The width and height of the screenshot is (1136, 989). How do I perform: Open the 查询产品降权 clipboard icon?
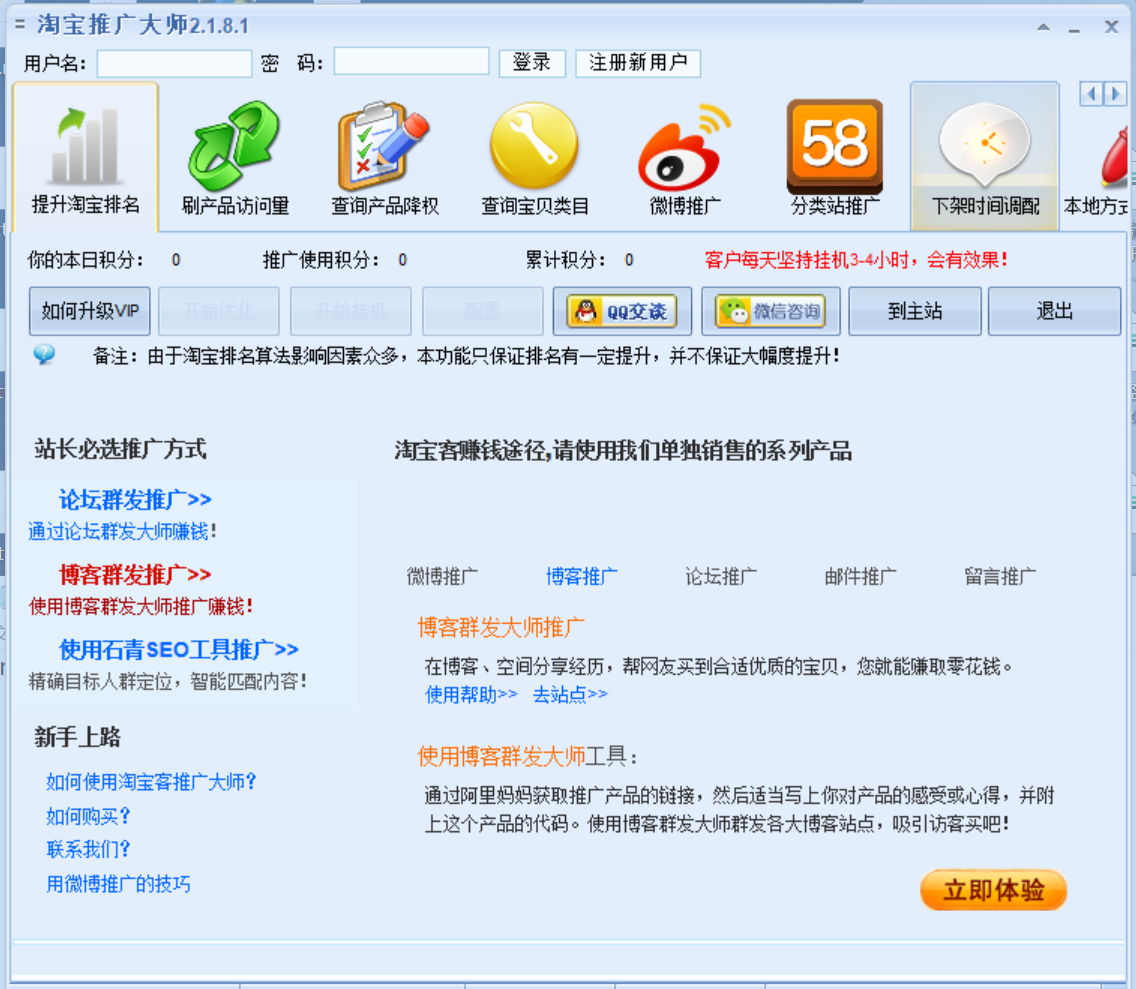(x=385, y=148)
